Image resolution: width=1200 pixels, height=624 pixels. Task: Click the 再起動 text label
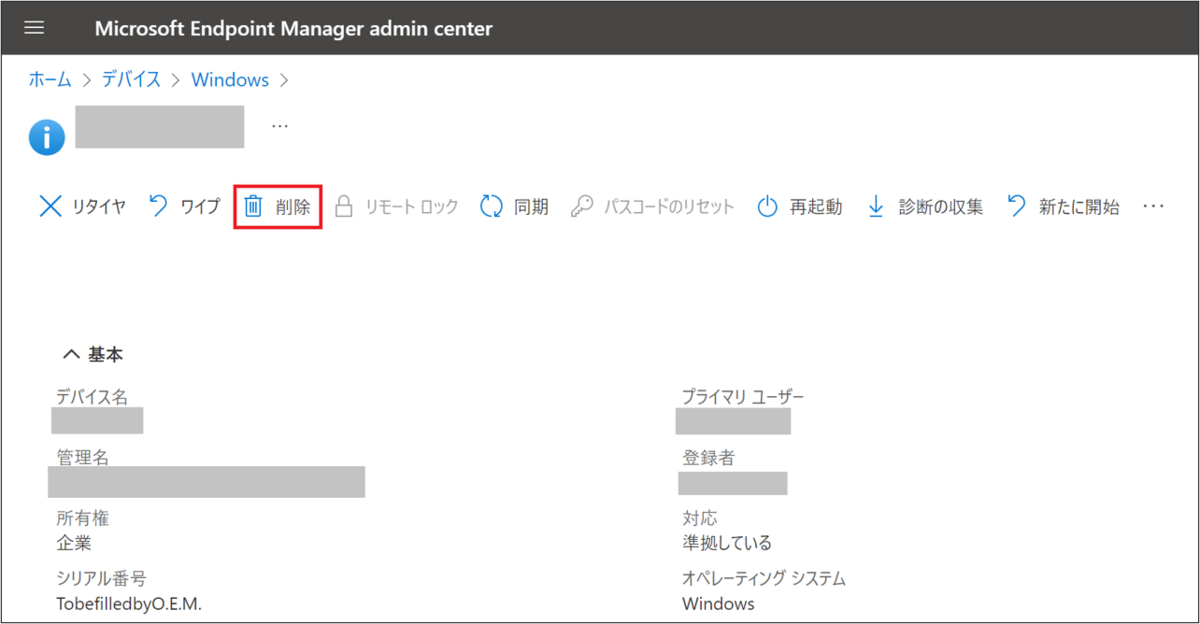pos(816,207)
